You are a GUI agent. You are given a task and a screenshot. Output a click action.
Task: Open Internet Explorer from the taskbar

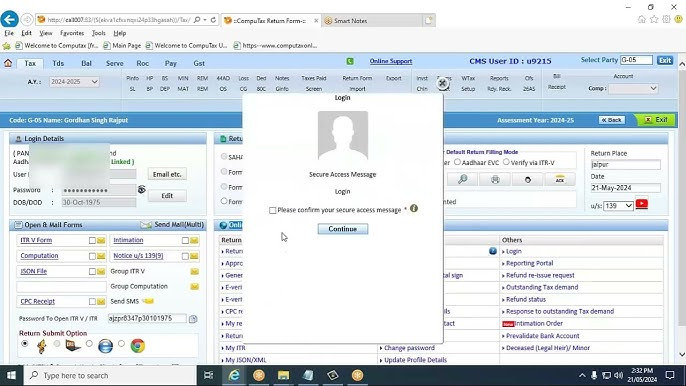point(234,375)
